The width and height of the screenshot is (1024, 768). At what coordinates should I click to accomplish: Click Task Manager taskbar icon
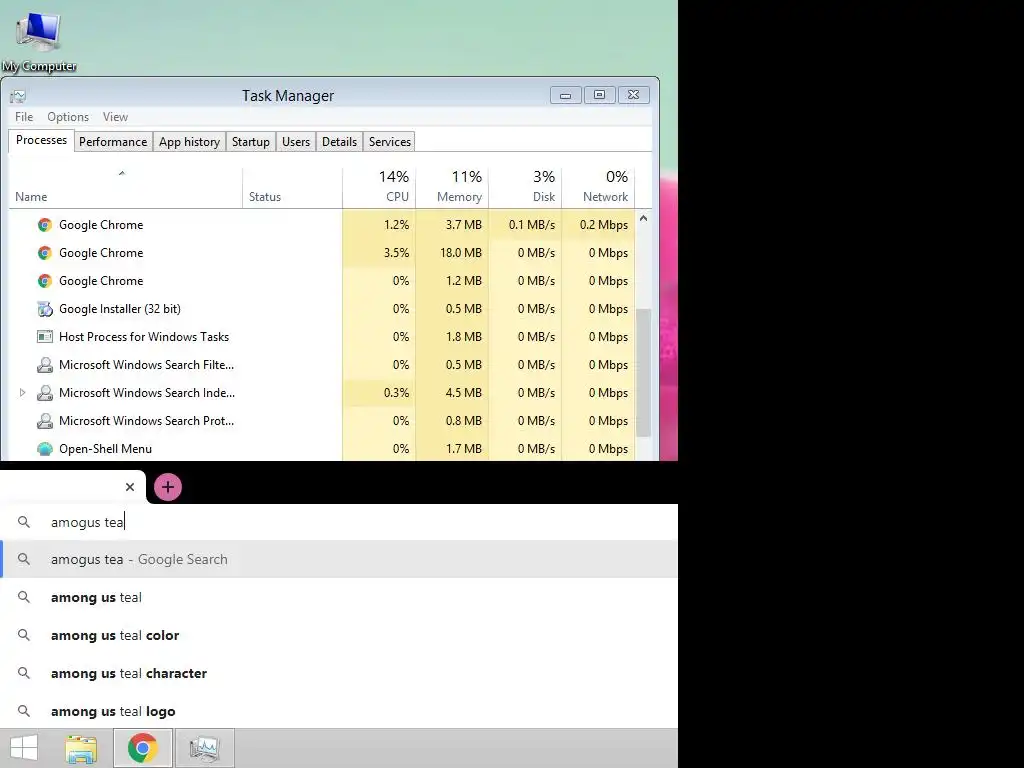[204, 748]
